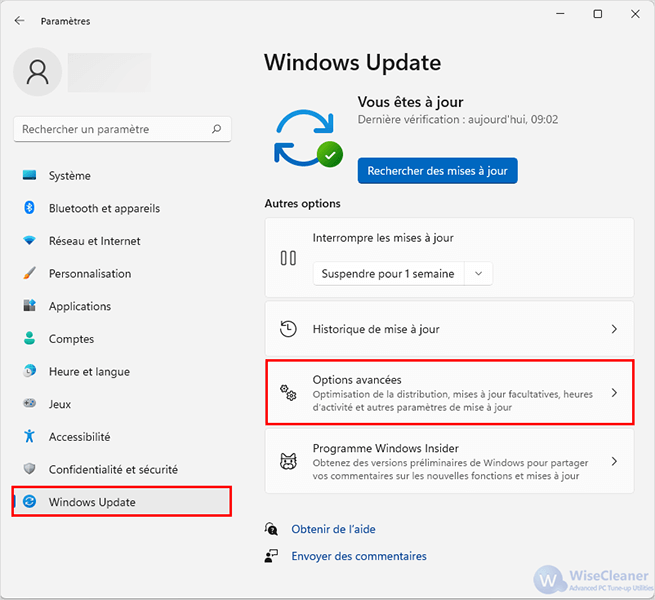
Task: Expand Programme Windows Insider chevron
Action: pos(614,461)
